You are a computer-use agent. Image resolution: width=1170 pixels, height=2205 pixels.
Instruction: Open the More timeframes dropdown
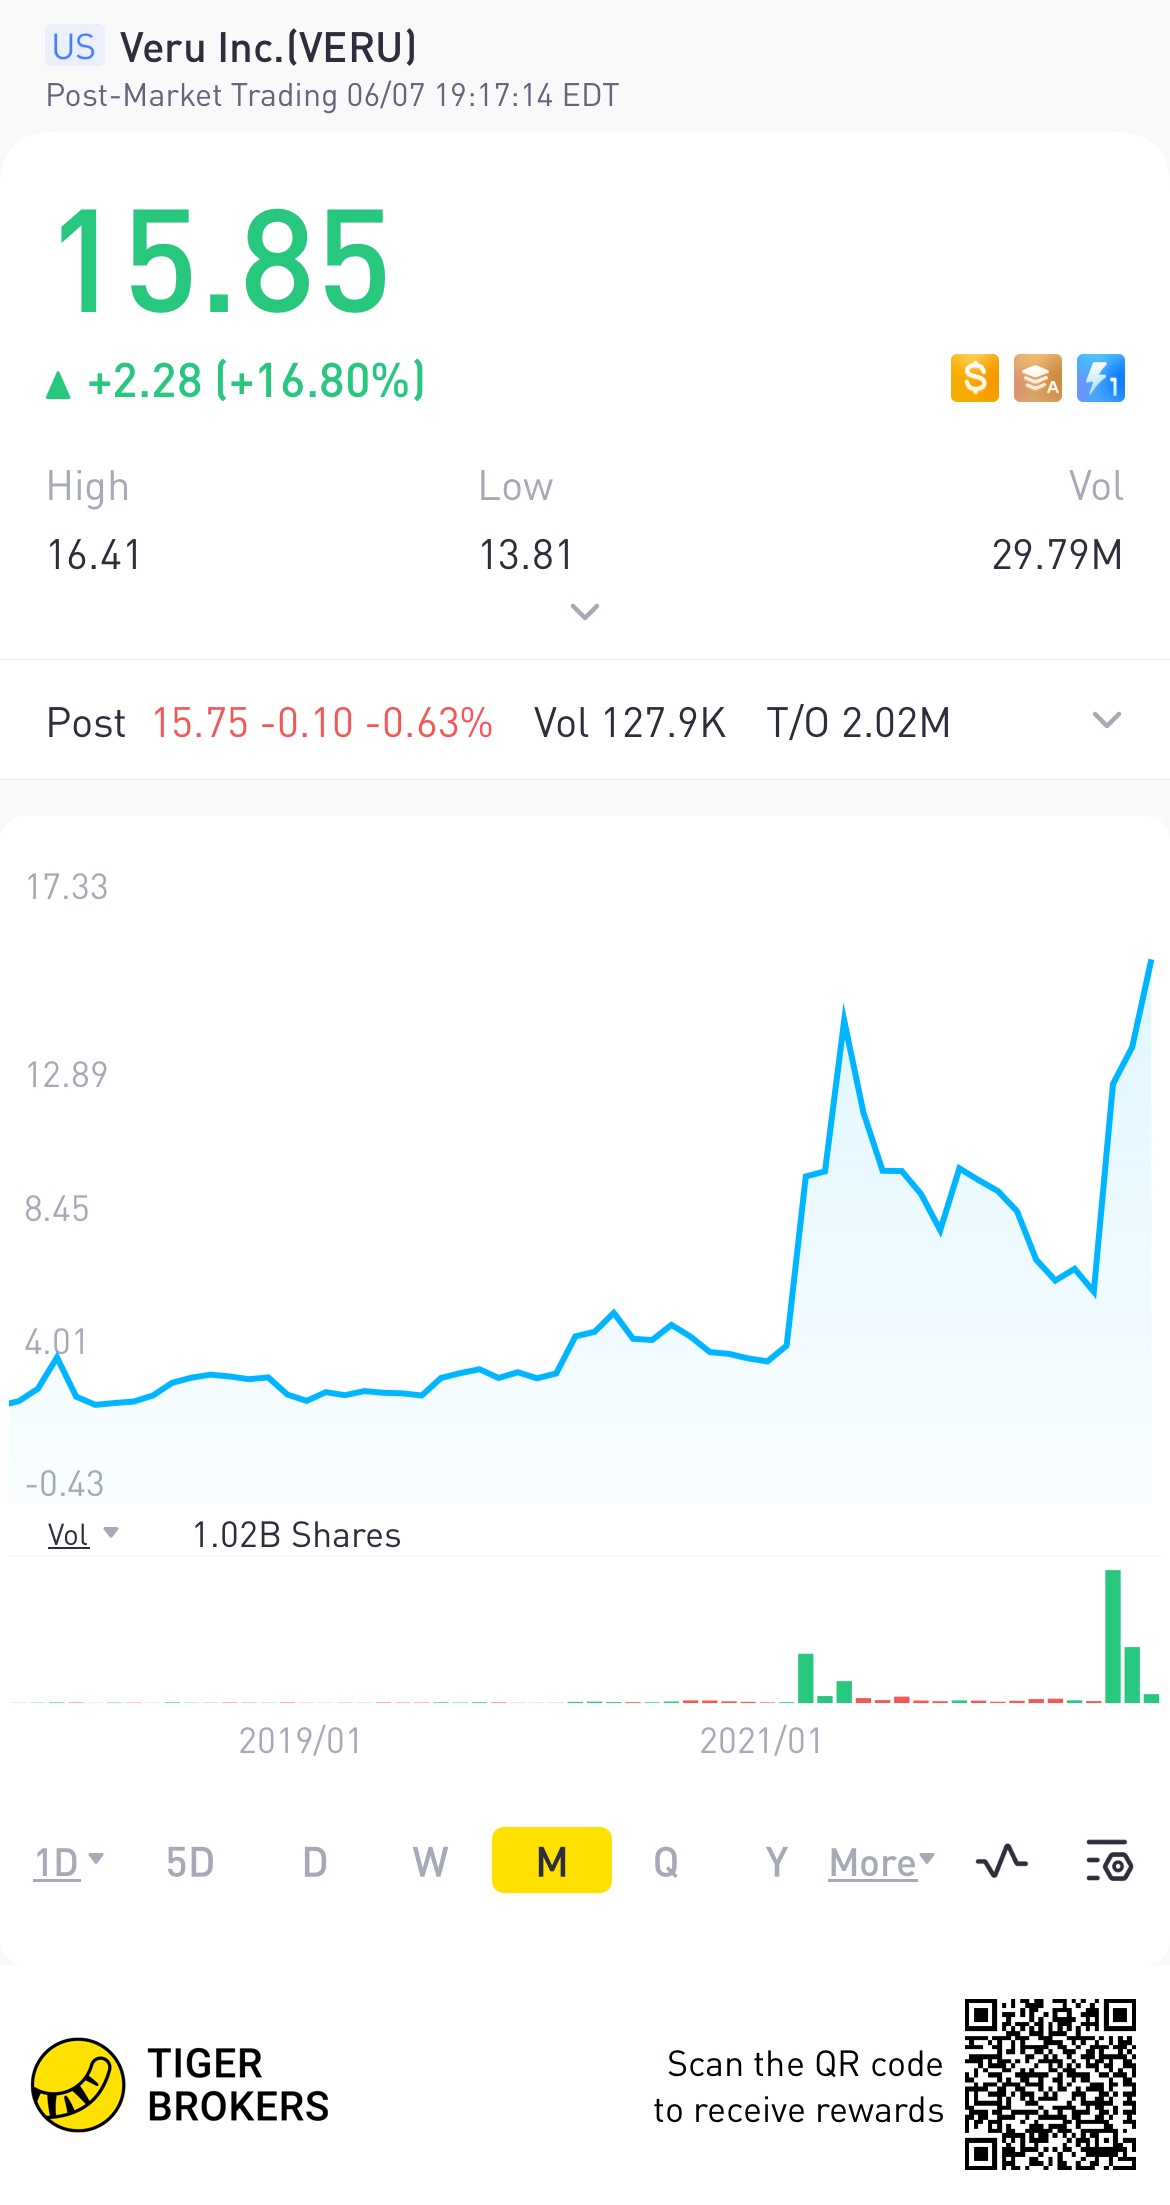pos(882,1863)
